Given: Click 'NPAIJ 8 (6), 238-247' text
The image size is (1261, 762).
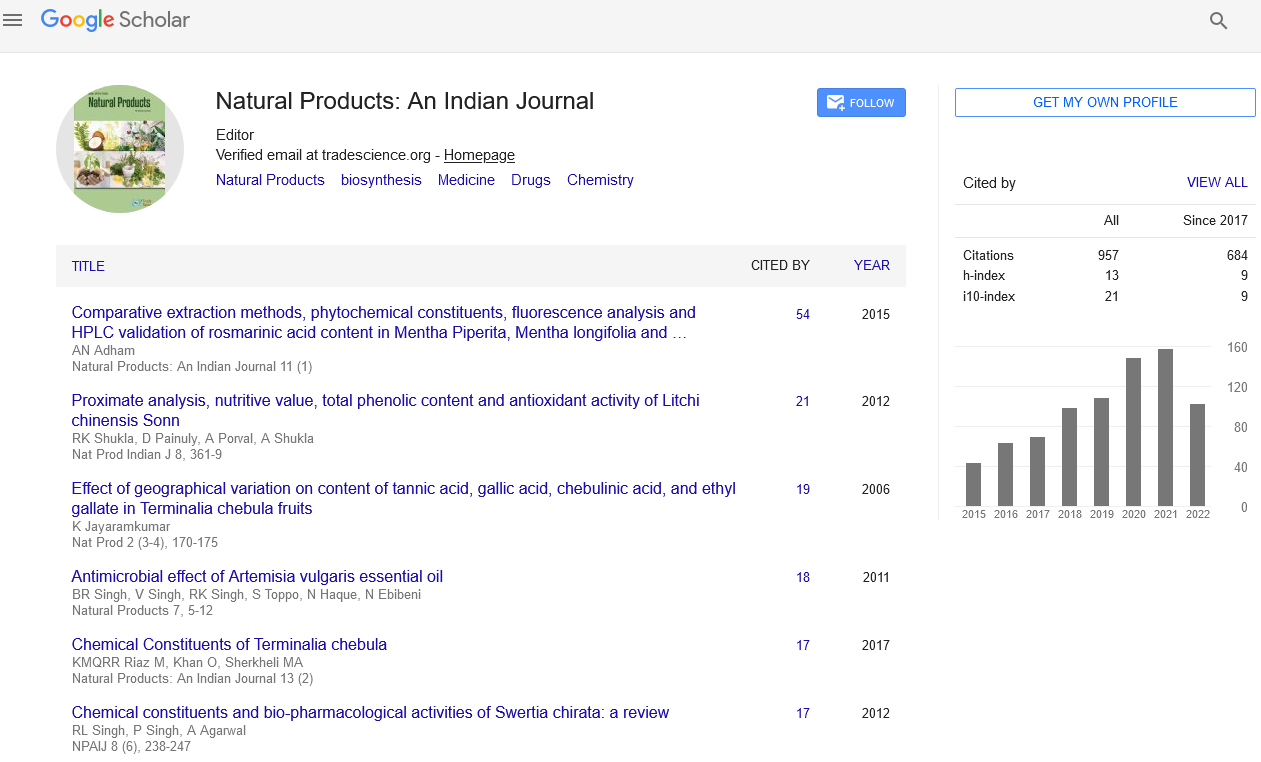Looking at the screenshot, I should click(131, 747).
